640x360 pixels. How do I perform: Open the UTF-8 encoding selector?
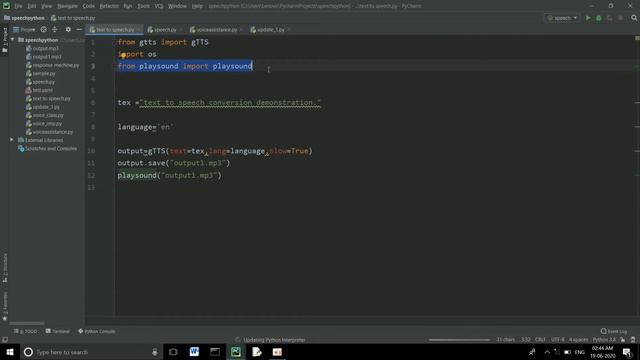coord(558,340)
